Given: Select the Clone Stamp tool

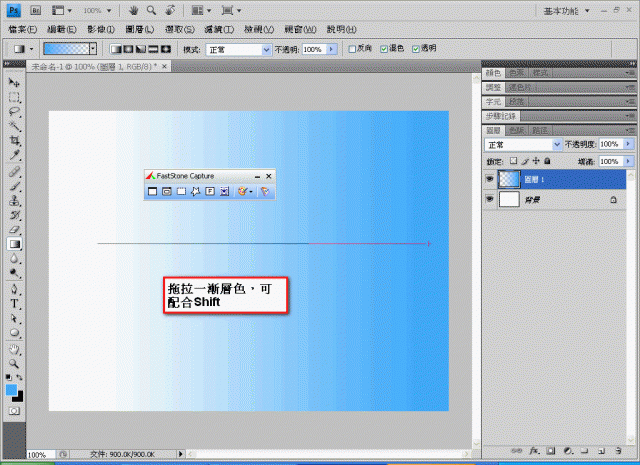Looking at the screenshot, I should (14, 200).
